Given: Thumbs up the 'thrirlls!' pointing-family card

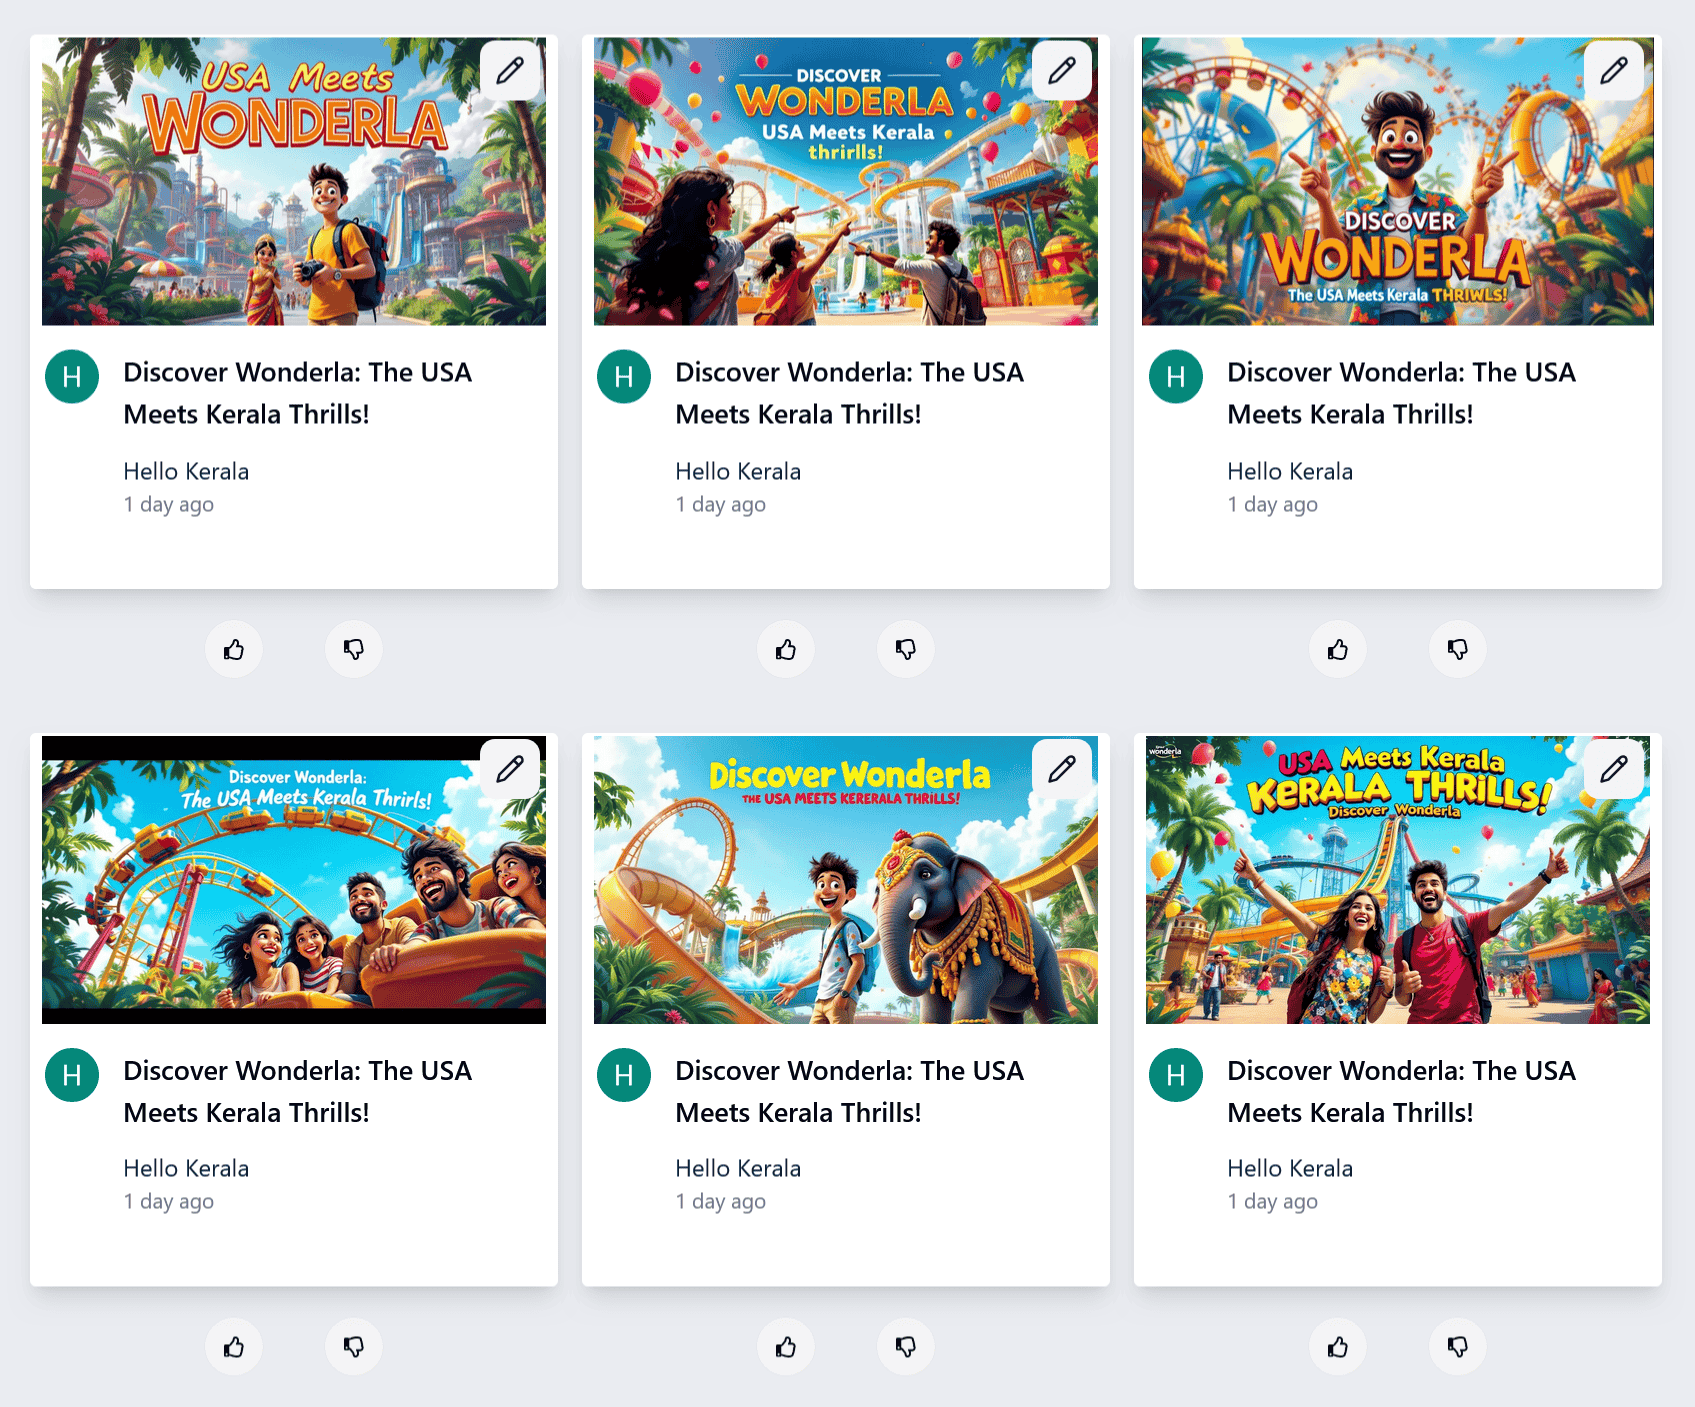Looking at the screenshot, I should pyautogui.click(x=786, y=650).
